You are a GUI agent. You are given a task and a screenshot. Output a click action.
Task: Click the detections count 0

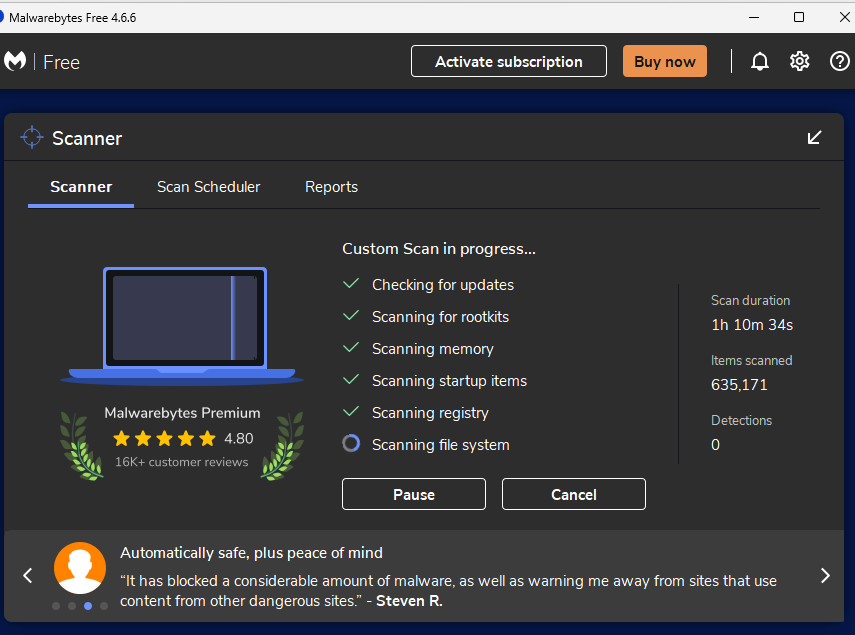click(x=715, y=445)
